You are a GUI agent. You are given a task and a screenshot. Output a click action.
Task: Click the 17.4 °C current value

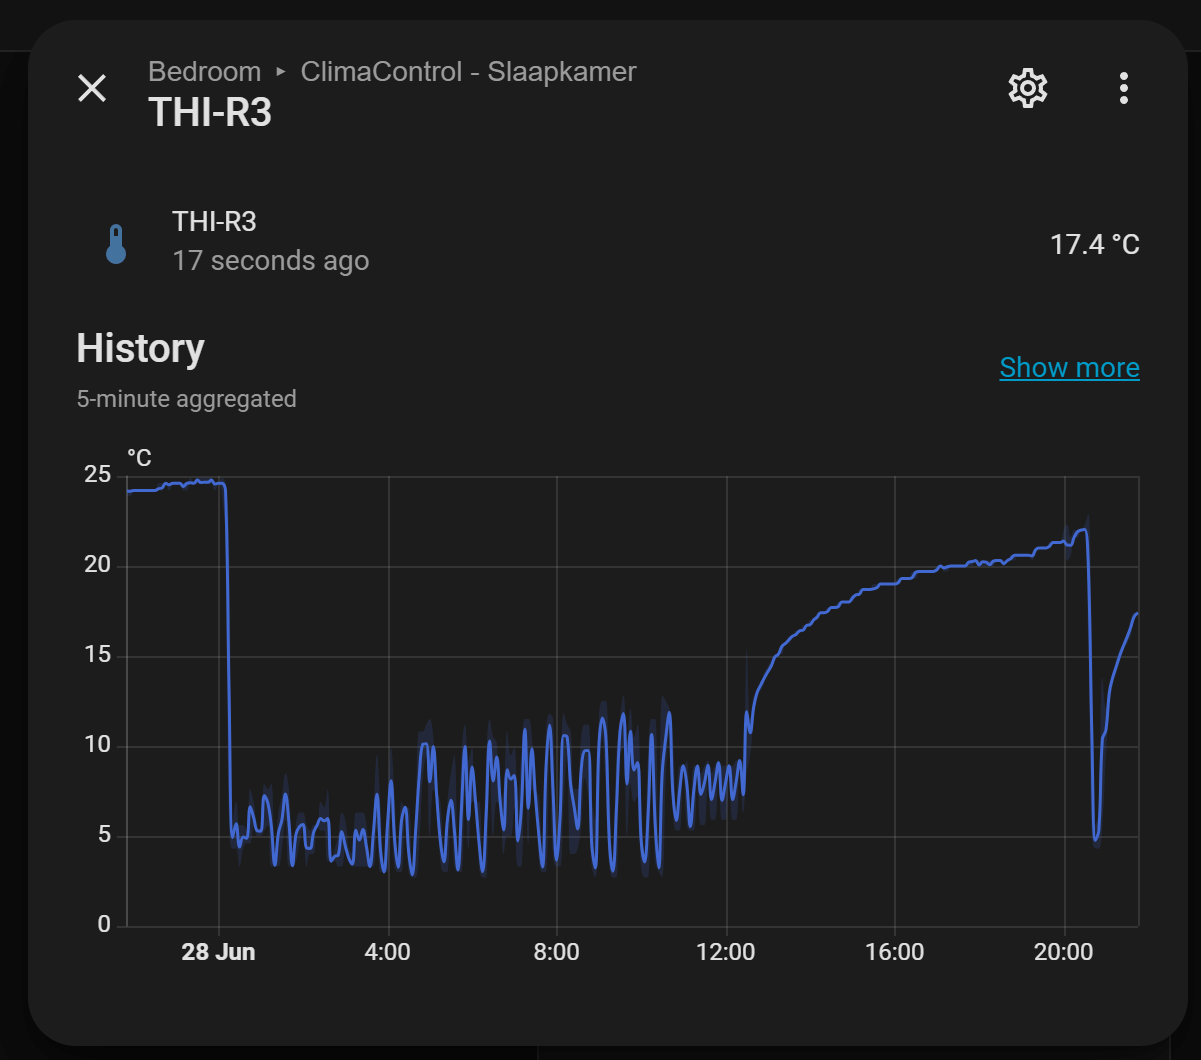click(1094, 244)
